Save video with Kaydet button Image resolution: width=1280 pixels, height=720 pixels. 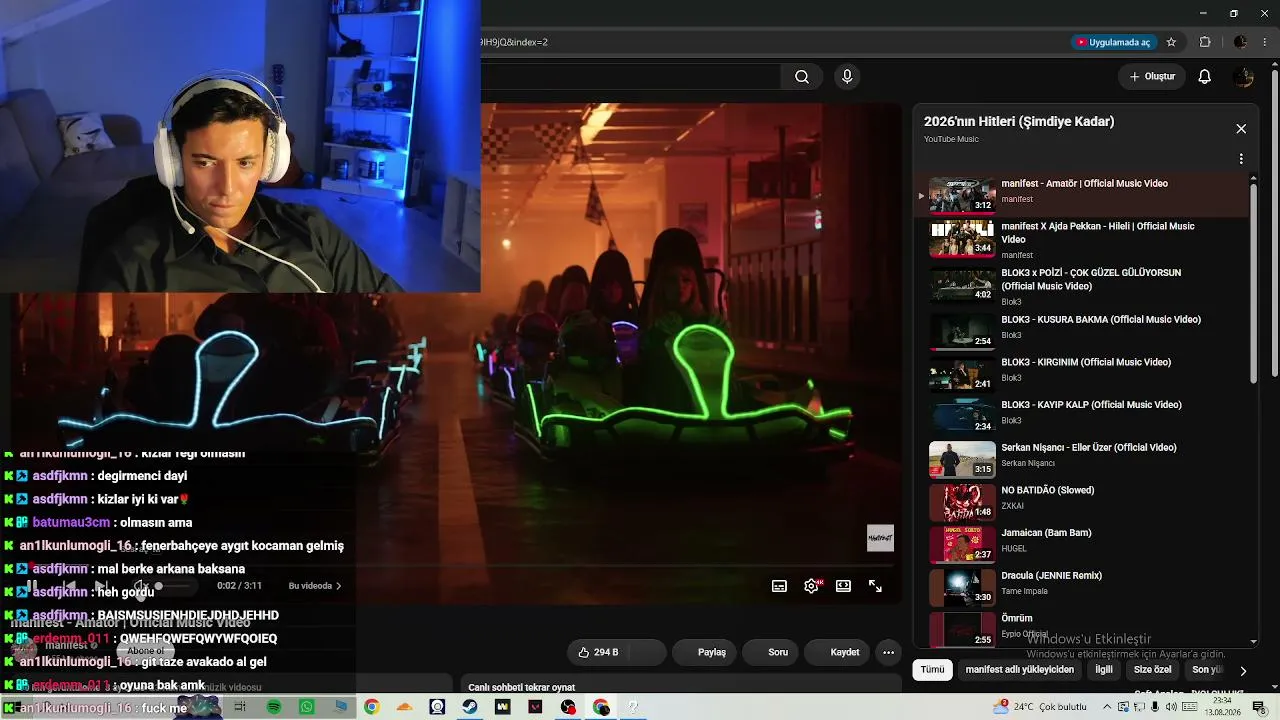tap(838, 652)
